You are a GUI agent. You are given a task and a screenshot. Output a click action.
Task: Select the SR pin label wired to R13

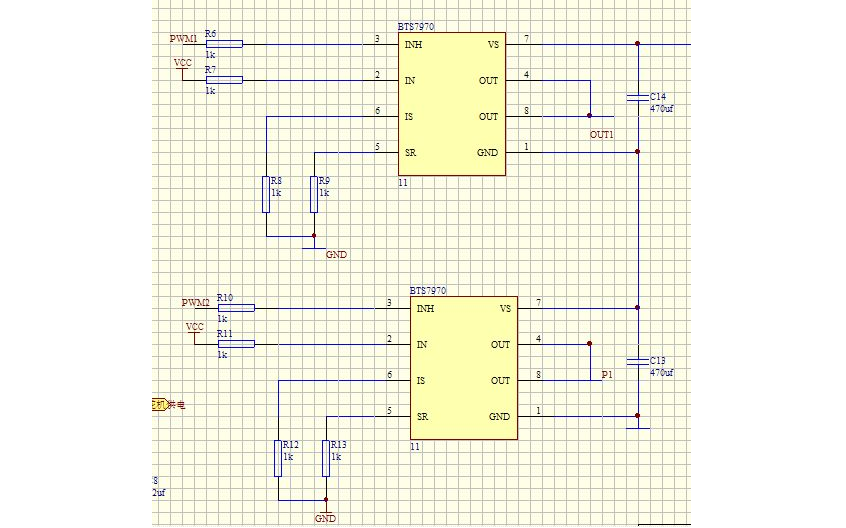[x=422, y=417]
